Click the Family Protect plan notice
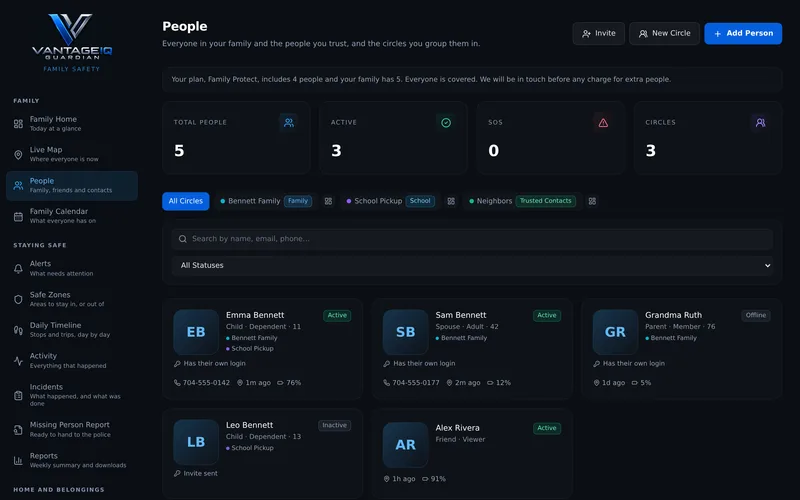800x500 pixels. [x=472, y=80]
